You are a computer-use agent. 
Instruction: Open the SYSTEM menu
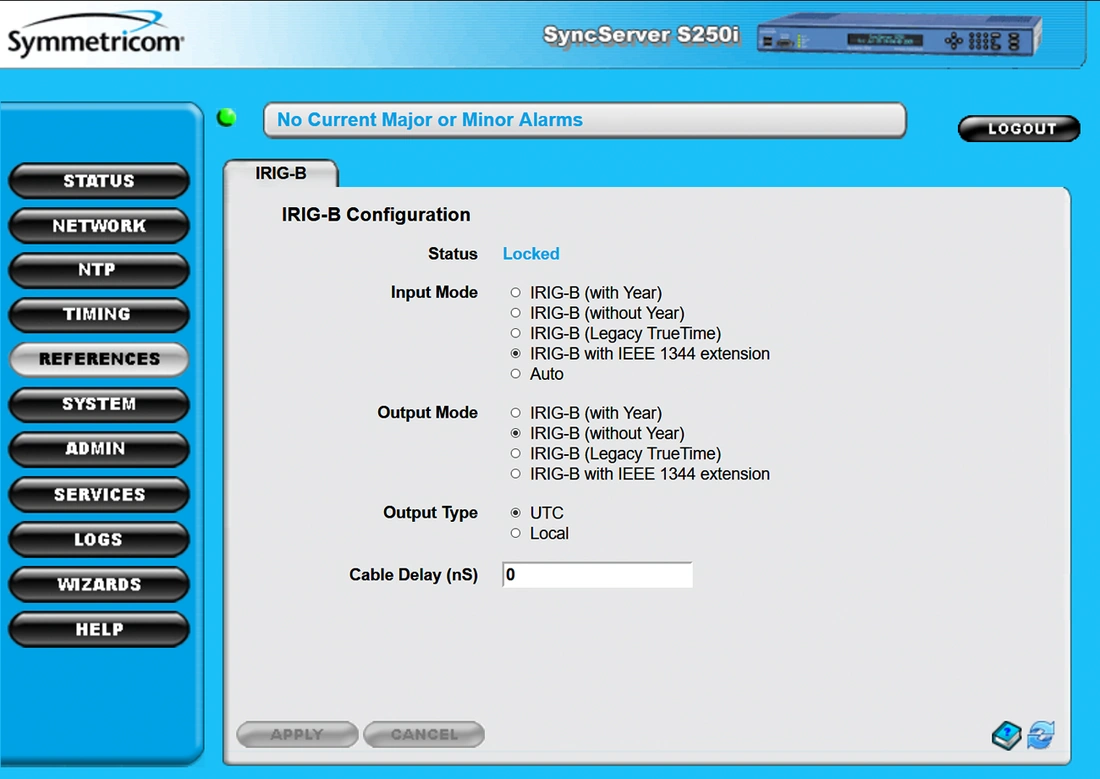(x=99, y=404)
